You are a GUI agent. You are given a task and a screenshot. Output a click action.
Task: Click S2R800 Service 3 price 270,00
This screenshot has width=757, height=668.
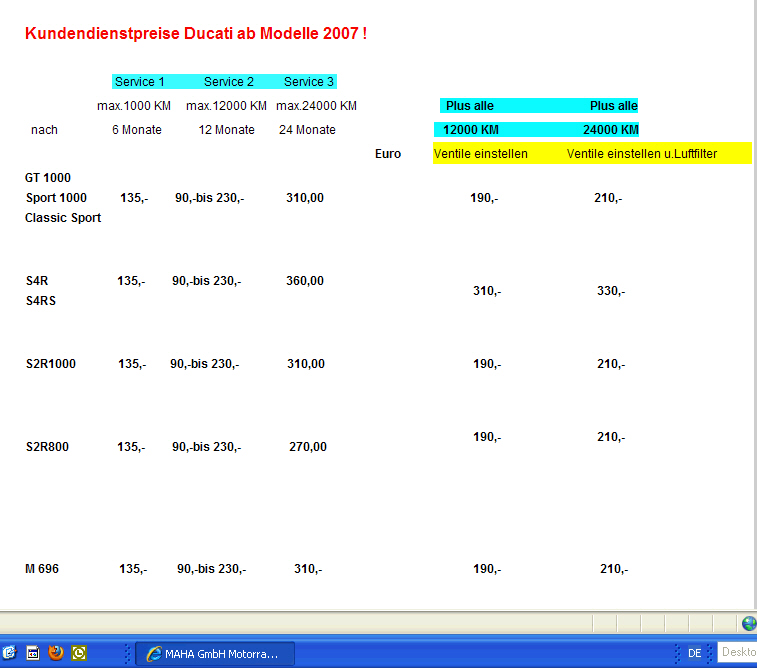(308, 447)
